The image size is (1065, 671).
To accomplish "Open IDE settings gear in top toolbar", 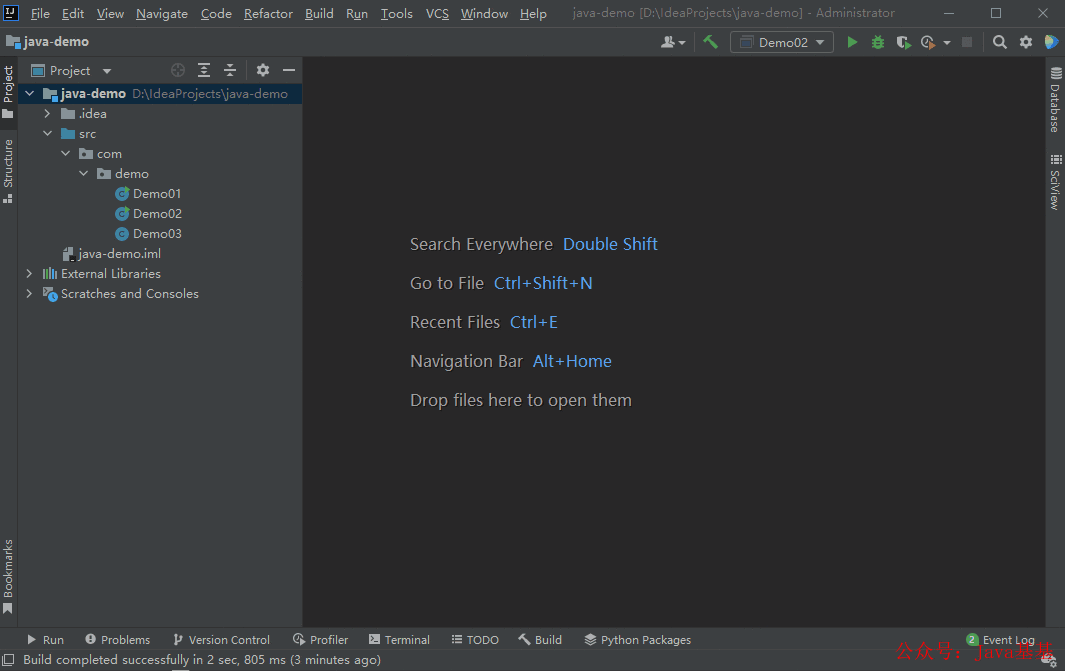I will coord(1026,42).
